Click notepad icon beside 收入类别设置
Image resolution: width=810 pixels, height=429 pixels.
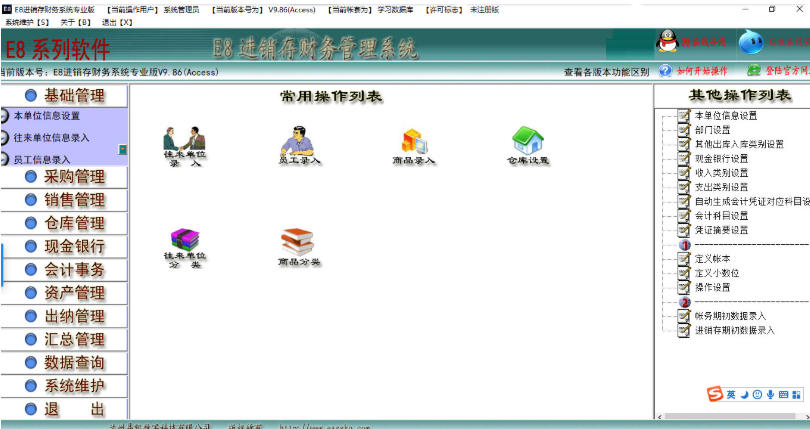tap(684, 173)
